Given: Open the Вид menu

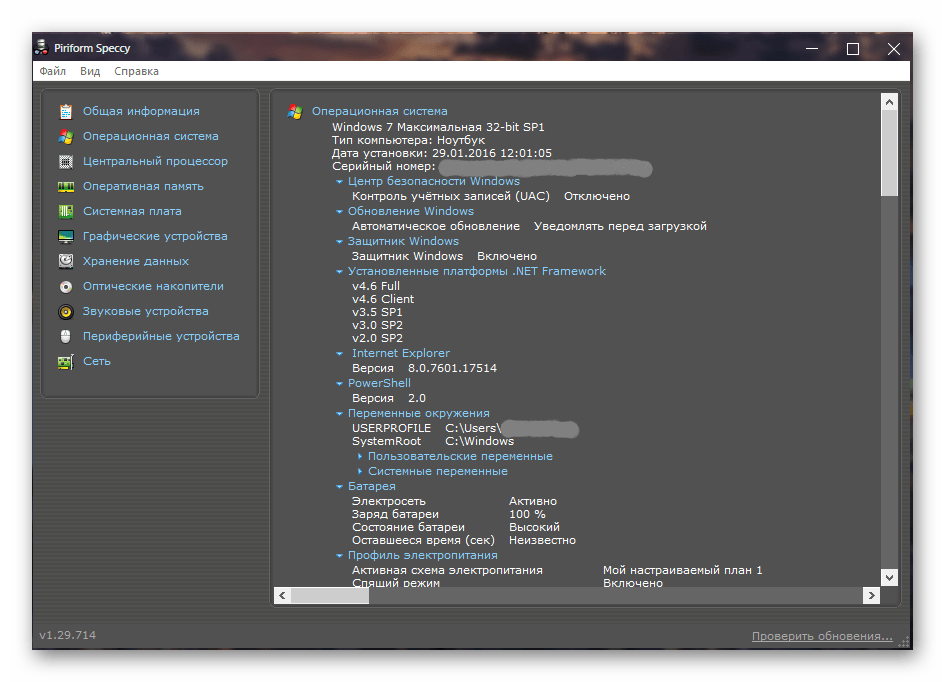Looking at the screenshot, I should (x=90, y=71).
